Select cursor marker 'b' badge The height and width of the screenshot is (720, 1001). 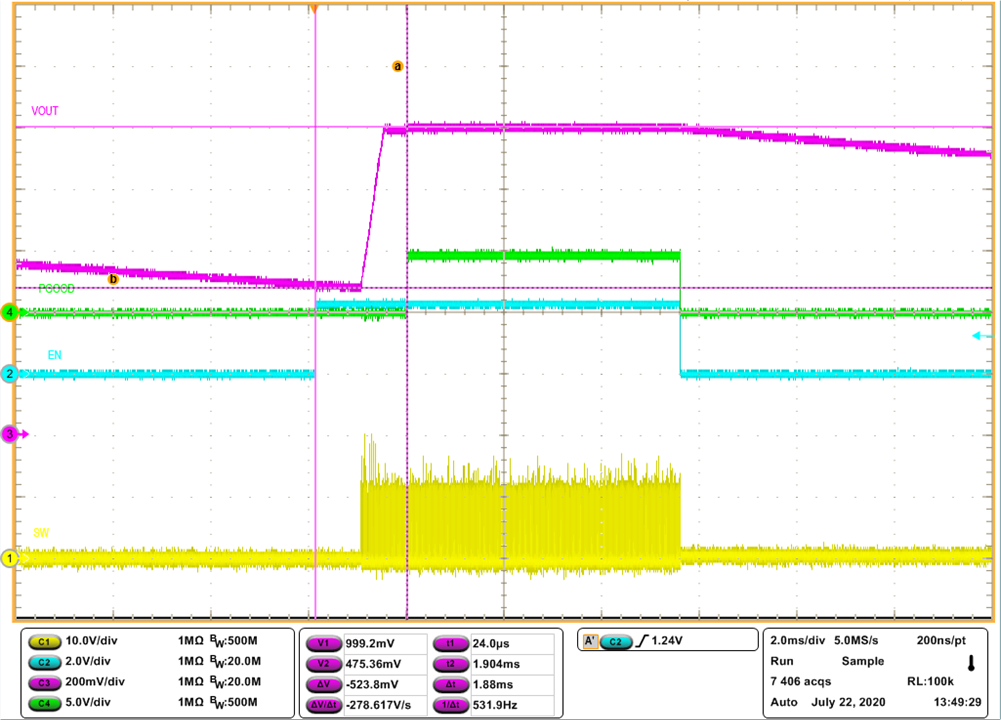pos(113,280)
